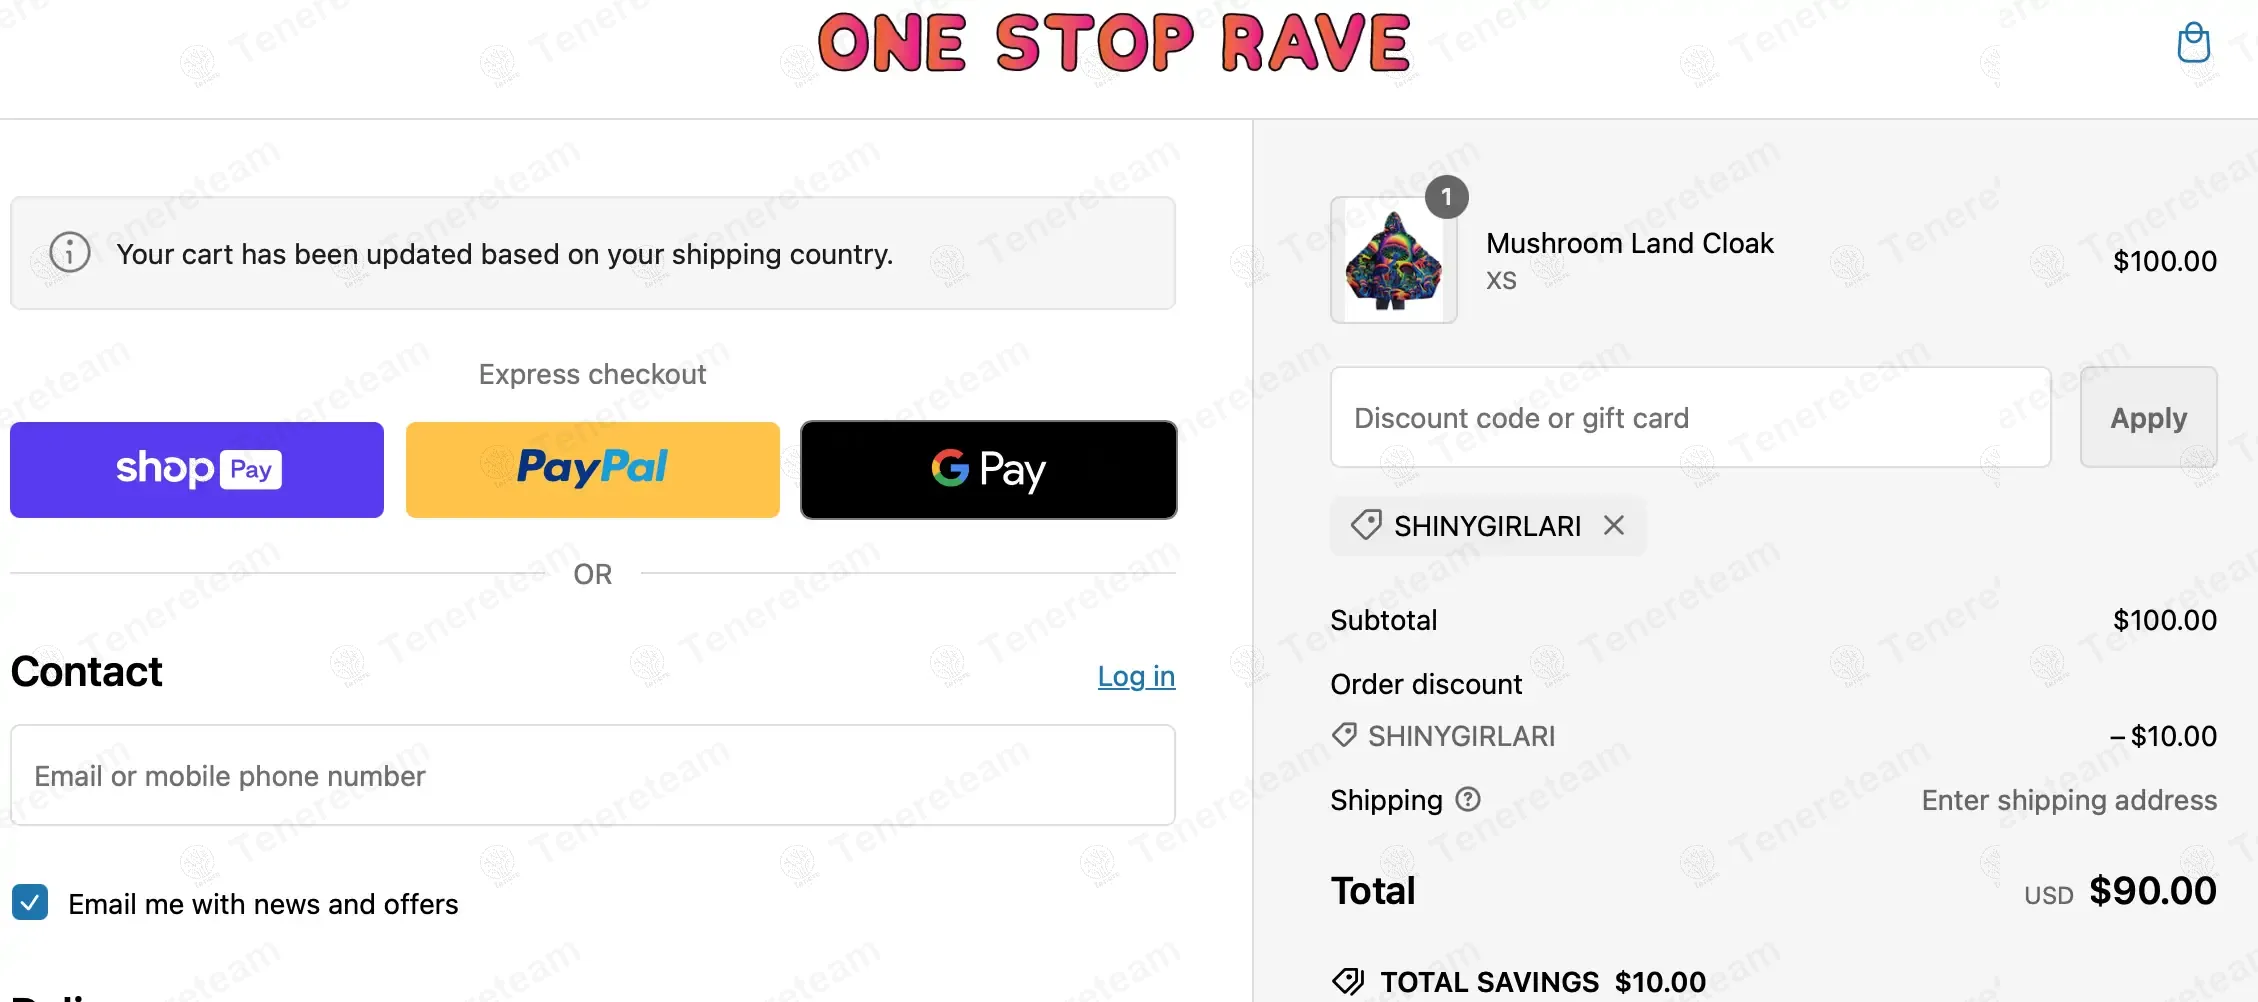Viewport: 2258px width, 1002px height.
Task: Pay with Shop Pay
Action: (197, 469)
